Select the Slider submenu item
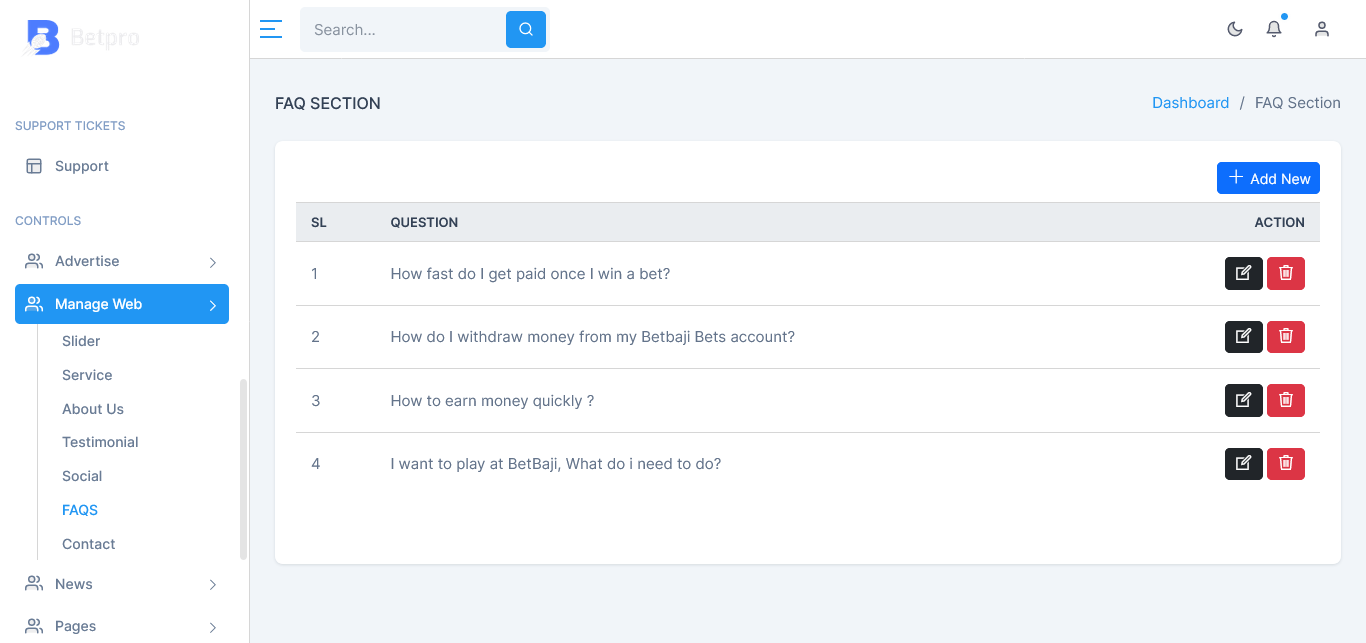Image resolution: width=1366 pixels, height=643 pixels. [81, 341]
